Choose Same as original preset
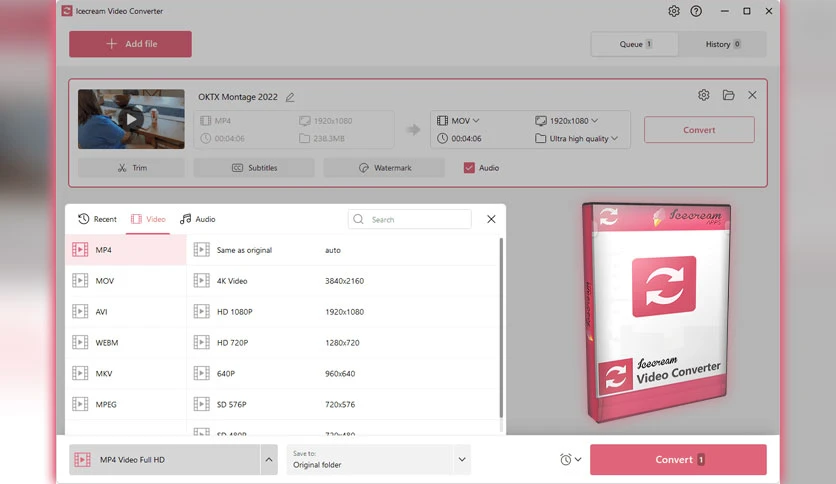Image resolution: width=836 pixels, height=484 pixels. click(343, 250)
